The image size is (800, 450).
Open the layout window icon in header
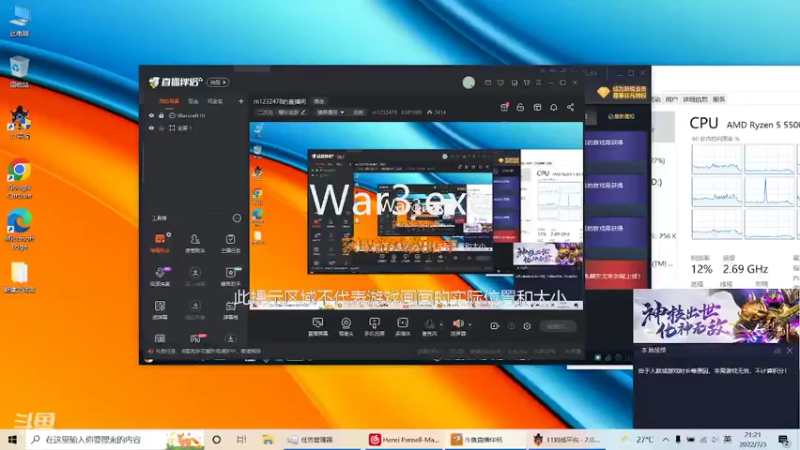click(537, 107)
